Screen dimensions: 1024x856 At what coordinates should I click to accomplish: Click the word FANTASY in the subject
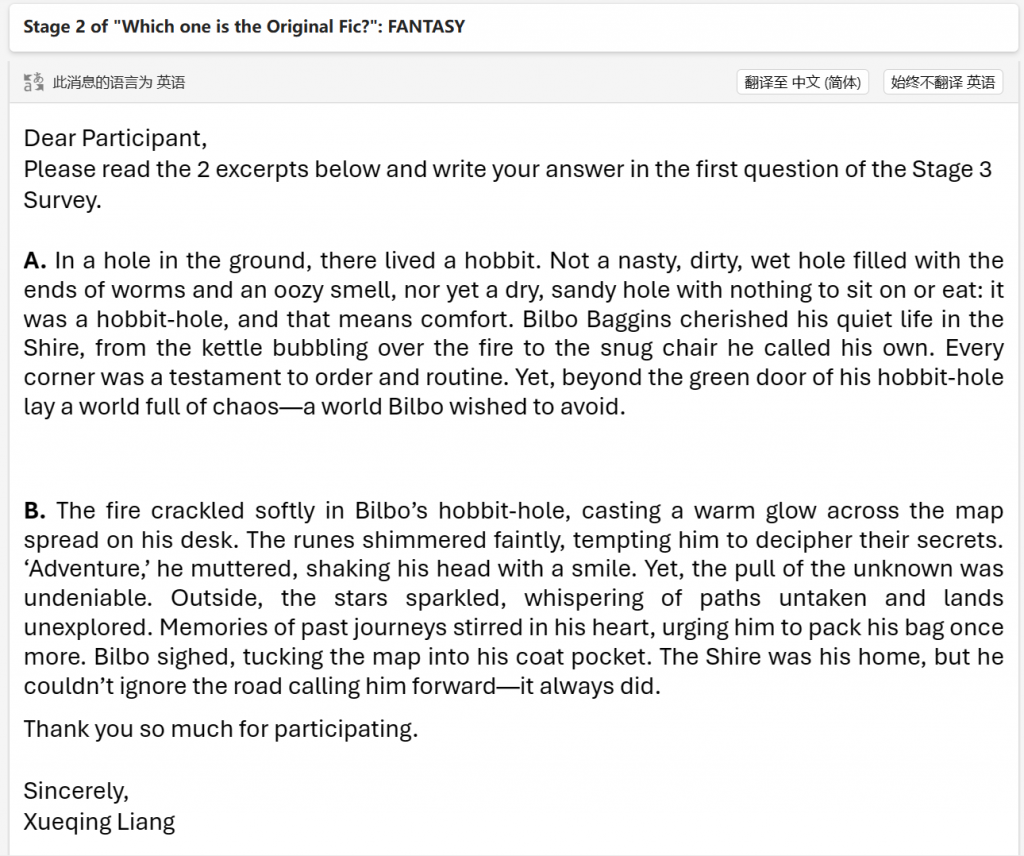coord(426,27)
